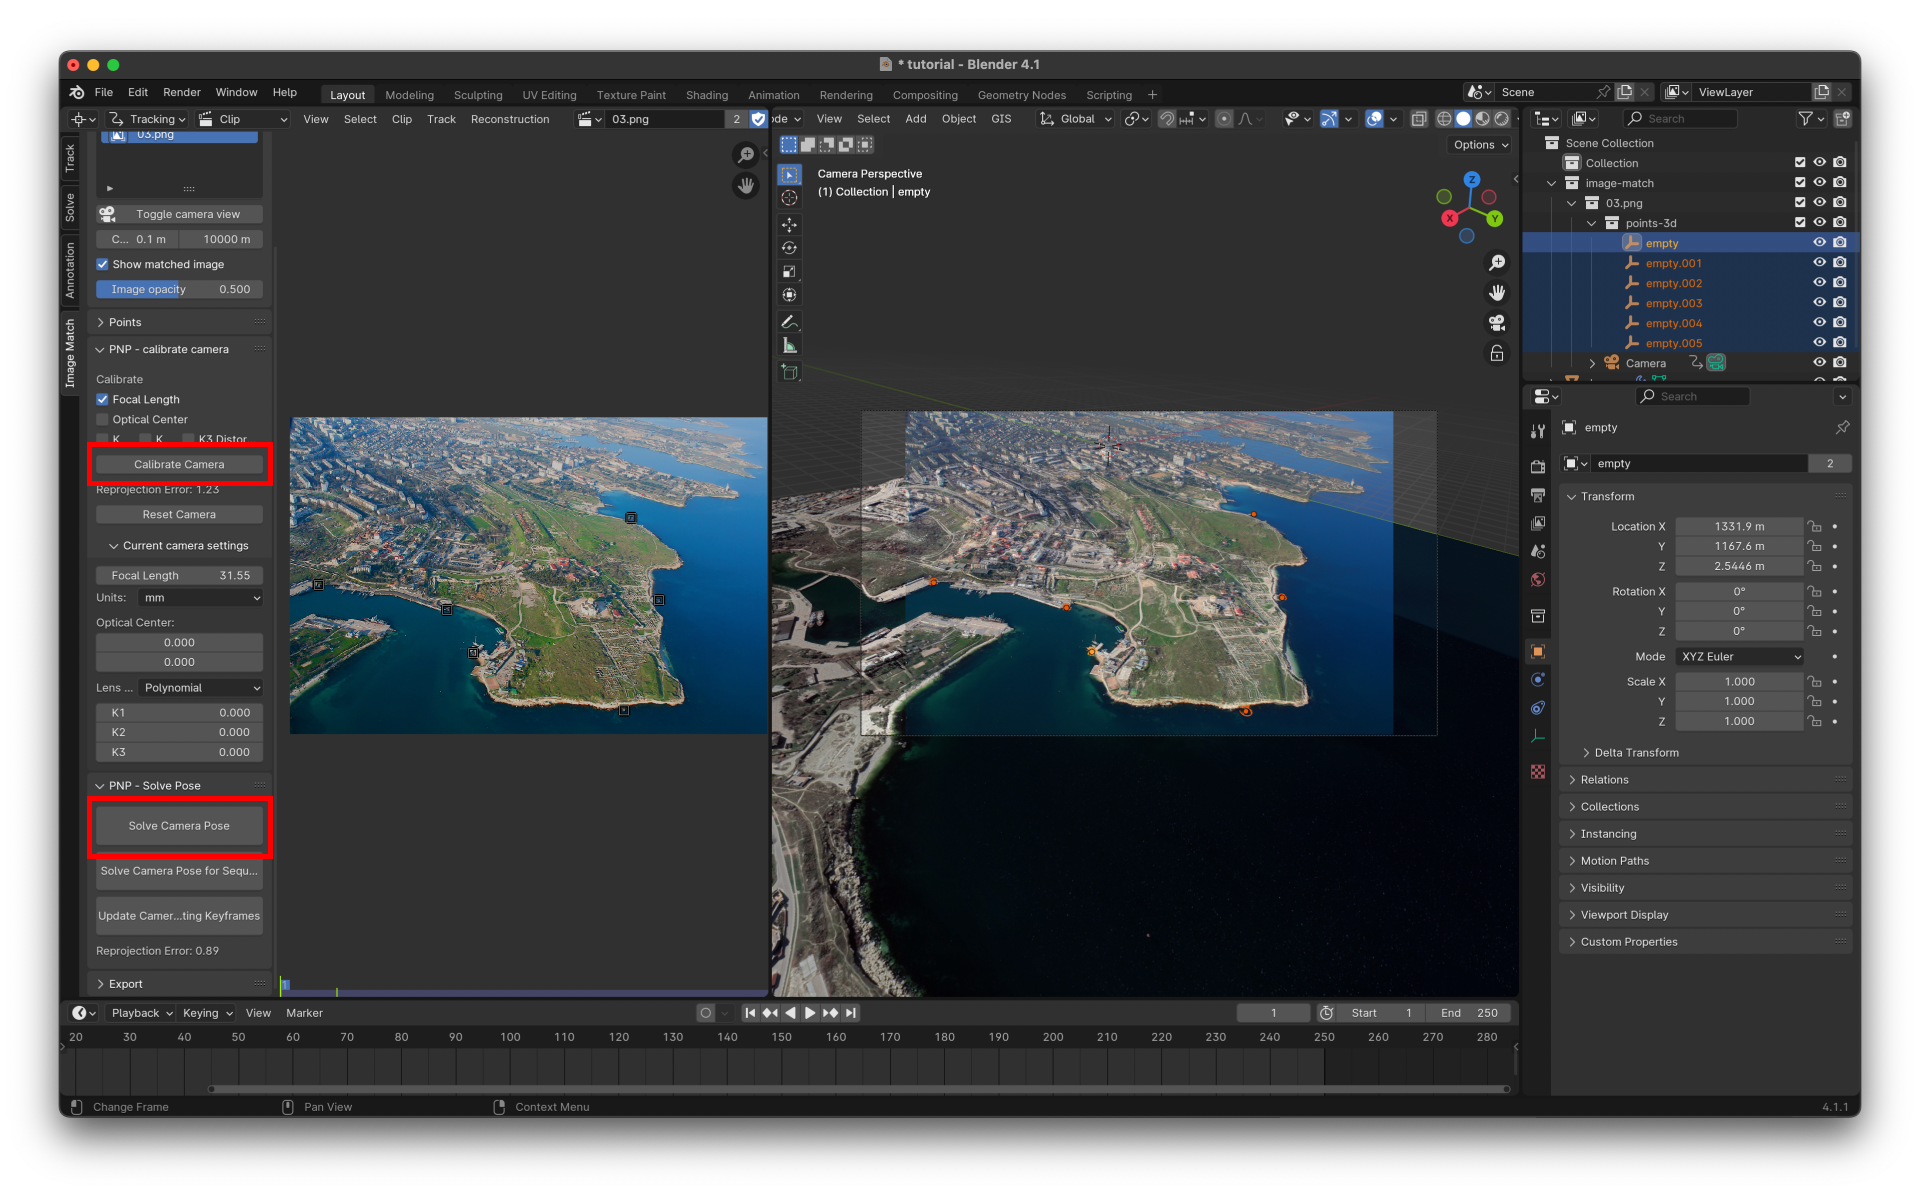Hide empty.003 using its eye icon

point(1819,303)
